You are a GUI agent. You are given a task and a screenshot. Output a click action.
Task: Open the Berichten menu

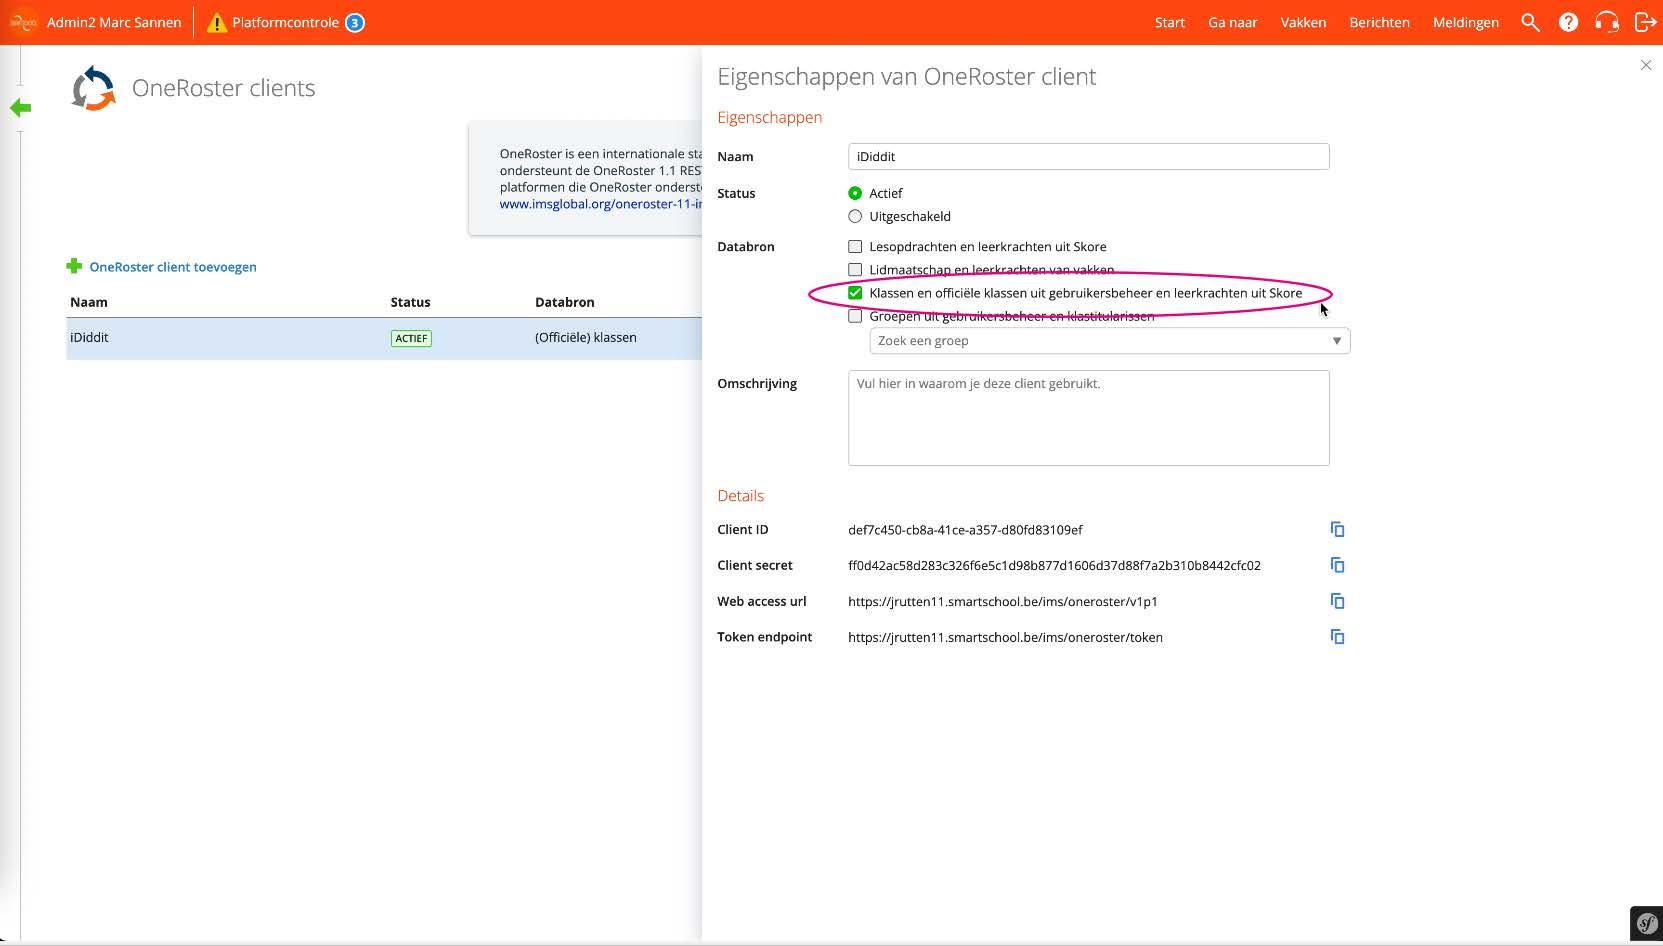1379,22
